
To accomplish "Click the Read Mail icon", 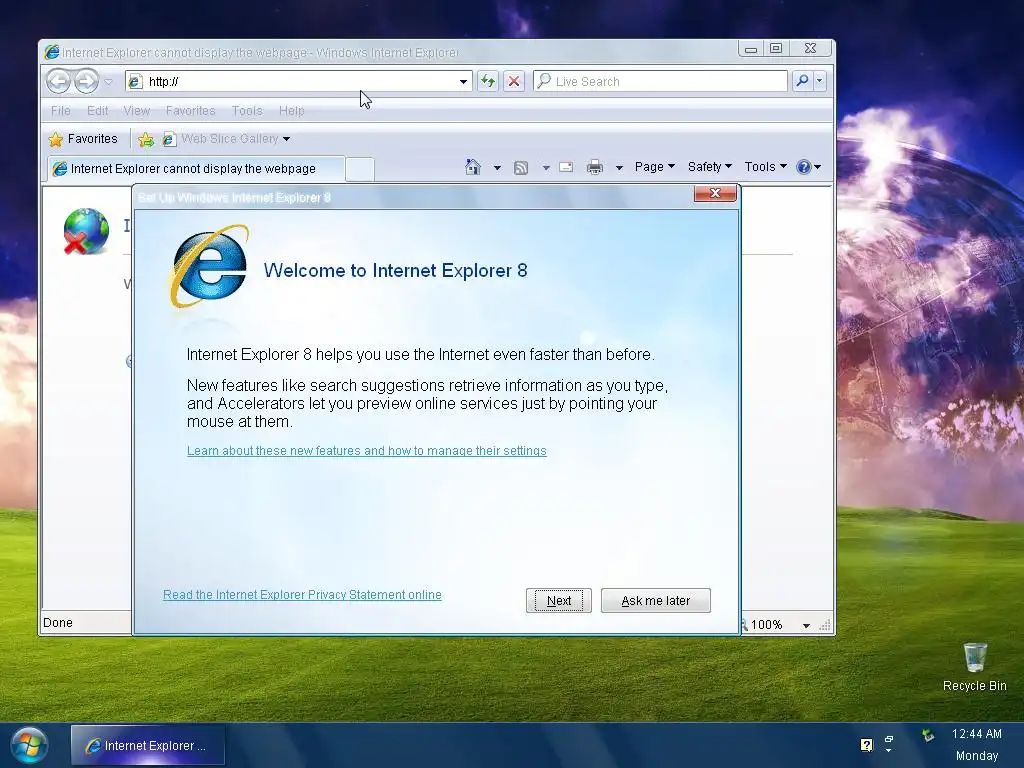I will tap(566, 168).
